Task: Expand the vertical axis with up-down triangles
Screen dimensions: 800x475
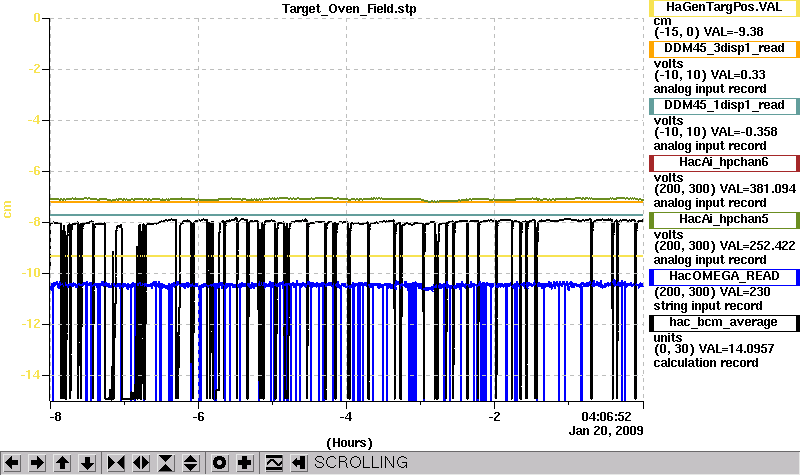Action: coord(191,463)
